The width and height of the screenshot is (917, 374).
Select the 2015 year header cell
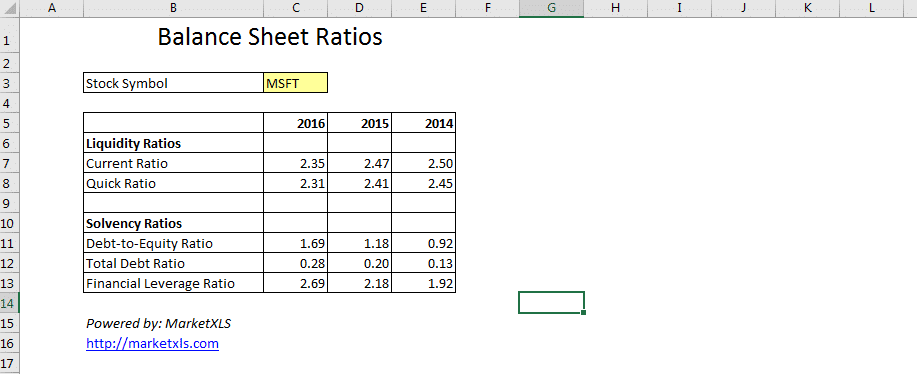point(360,123)
